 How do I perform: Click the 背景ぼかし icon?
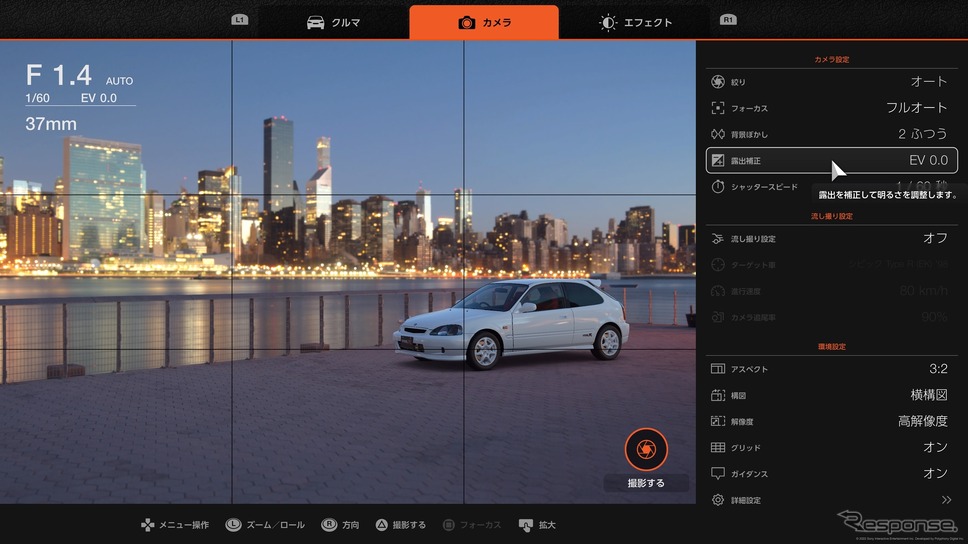click(717, 134)
